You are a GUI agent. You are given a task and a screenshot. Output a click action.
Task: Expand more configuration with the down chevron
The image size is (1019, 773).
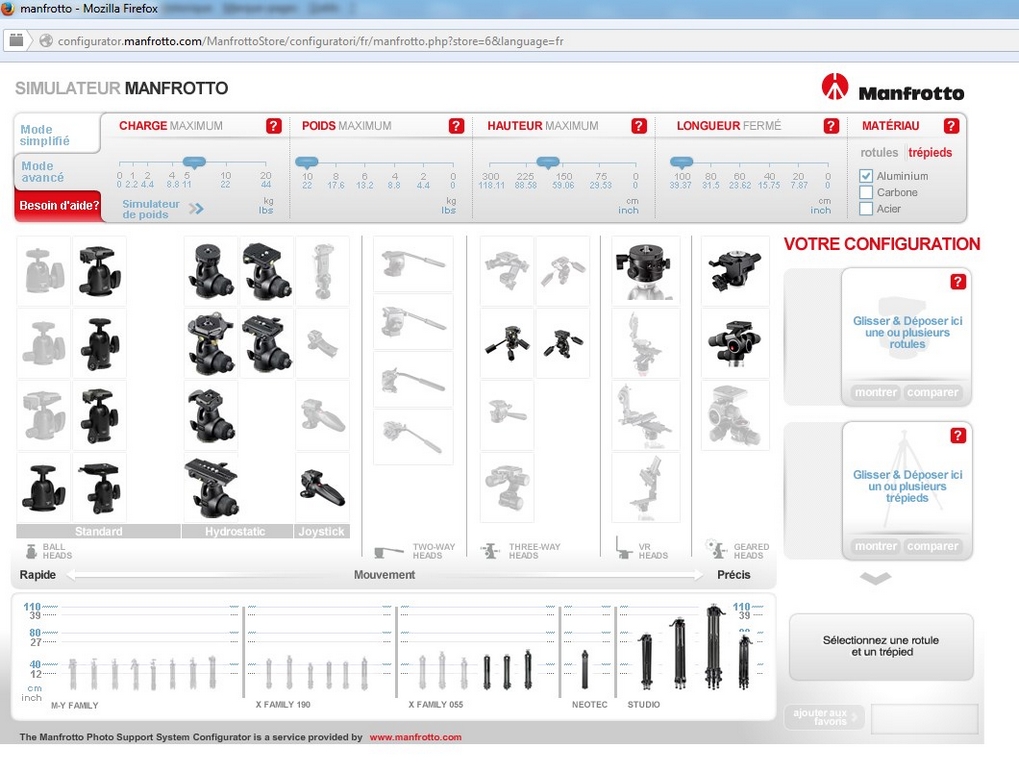pyautogui.click(x=875, y=578)
